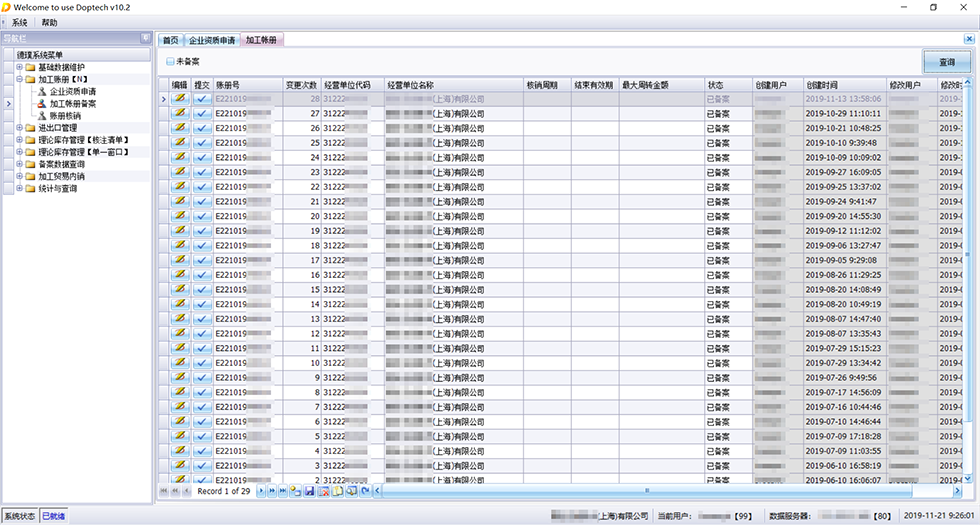The height and width of the screenshot is (525, 980).
Task: Click the horizontal scrollbar below the grid
Action: tap(650, 491)
